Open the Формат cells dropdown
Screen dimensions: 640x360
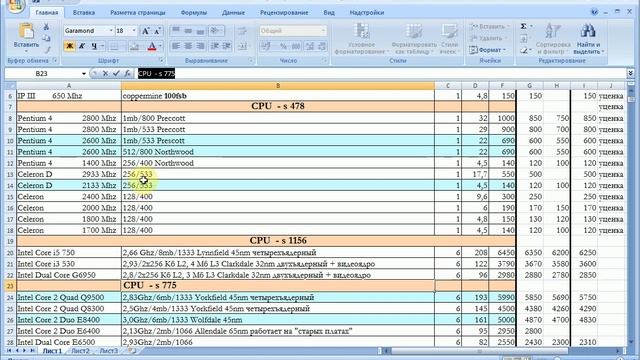[488, 50]
